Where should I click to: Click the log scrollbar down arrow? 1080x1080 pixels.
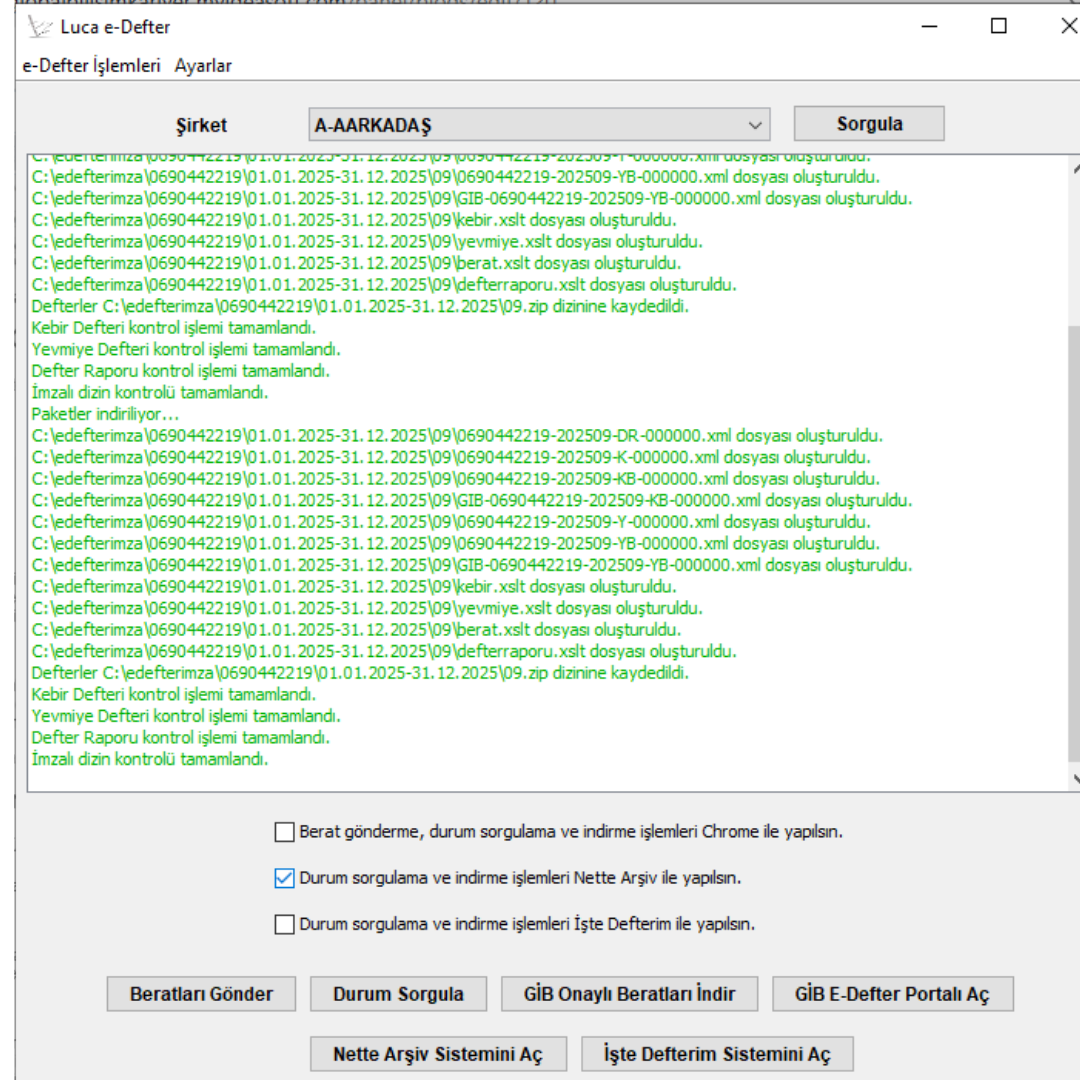click(1075, 778)
